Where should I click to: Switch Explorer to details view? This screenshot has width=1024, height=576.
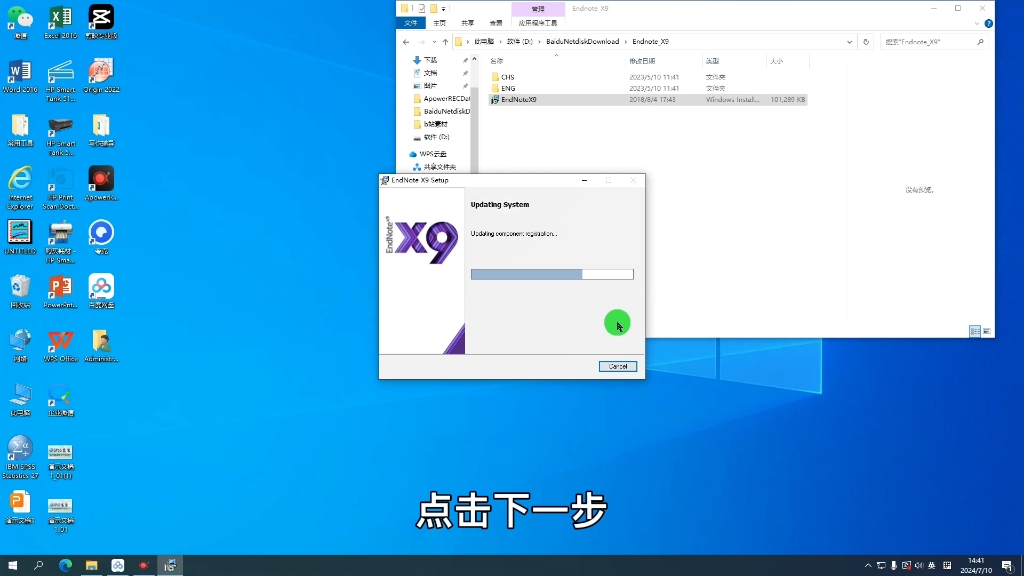coord(975,332)
